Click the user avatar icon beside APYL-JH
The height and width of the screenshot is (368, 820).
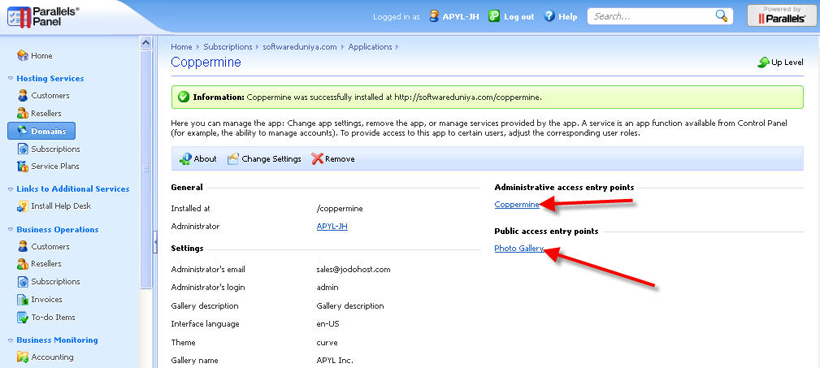434,16
